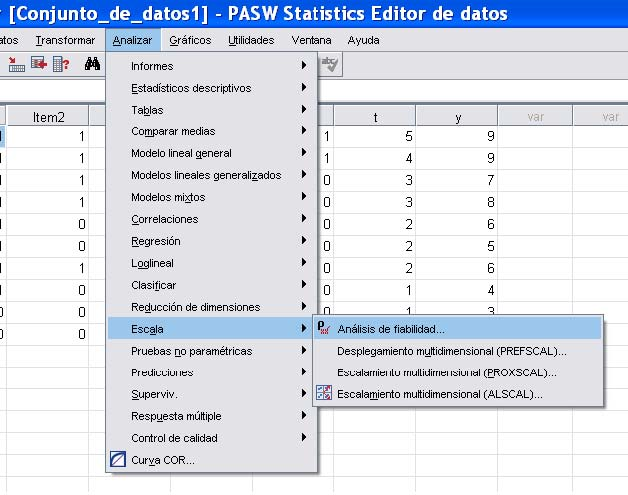Image resolution: width=628 pixels, height=495 pixels.
Task: Select the cell with value 4 in column t
Action: pos(375,158)
